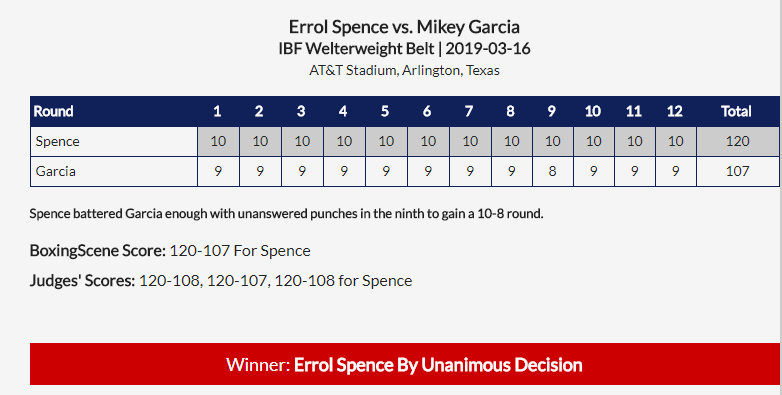Click Garcia's round 9 score of 8

pos(552,172)
